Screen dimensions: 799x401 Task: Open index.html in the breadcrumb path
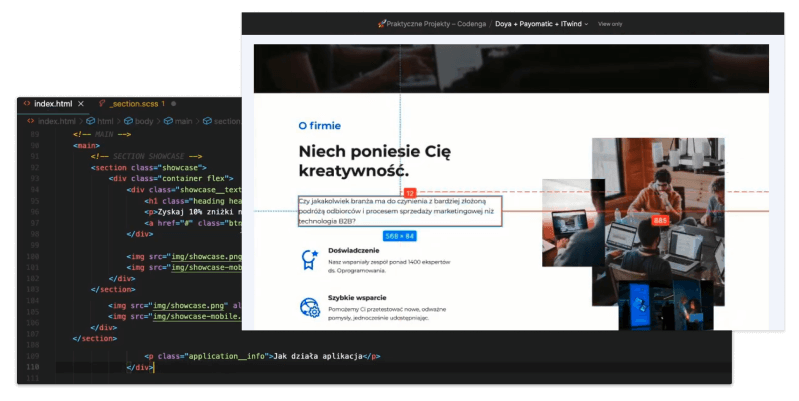[x=57, y=121]
